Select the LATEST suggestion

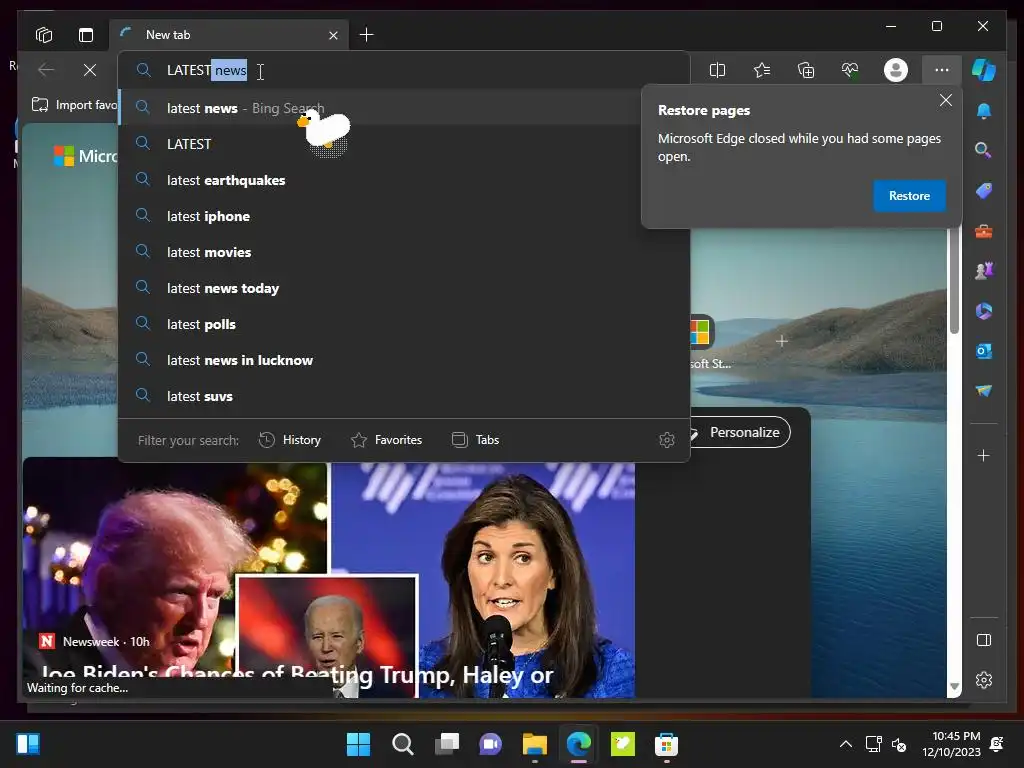(404, 144)
